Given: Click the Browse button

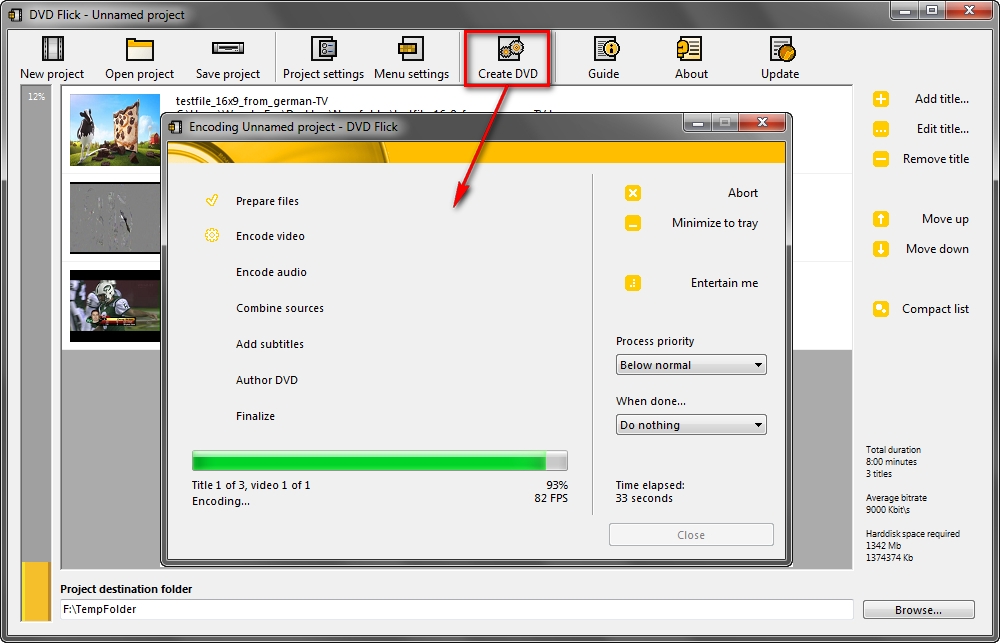Looking at the screenshot, I should tap(918, 610).
